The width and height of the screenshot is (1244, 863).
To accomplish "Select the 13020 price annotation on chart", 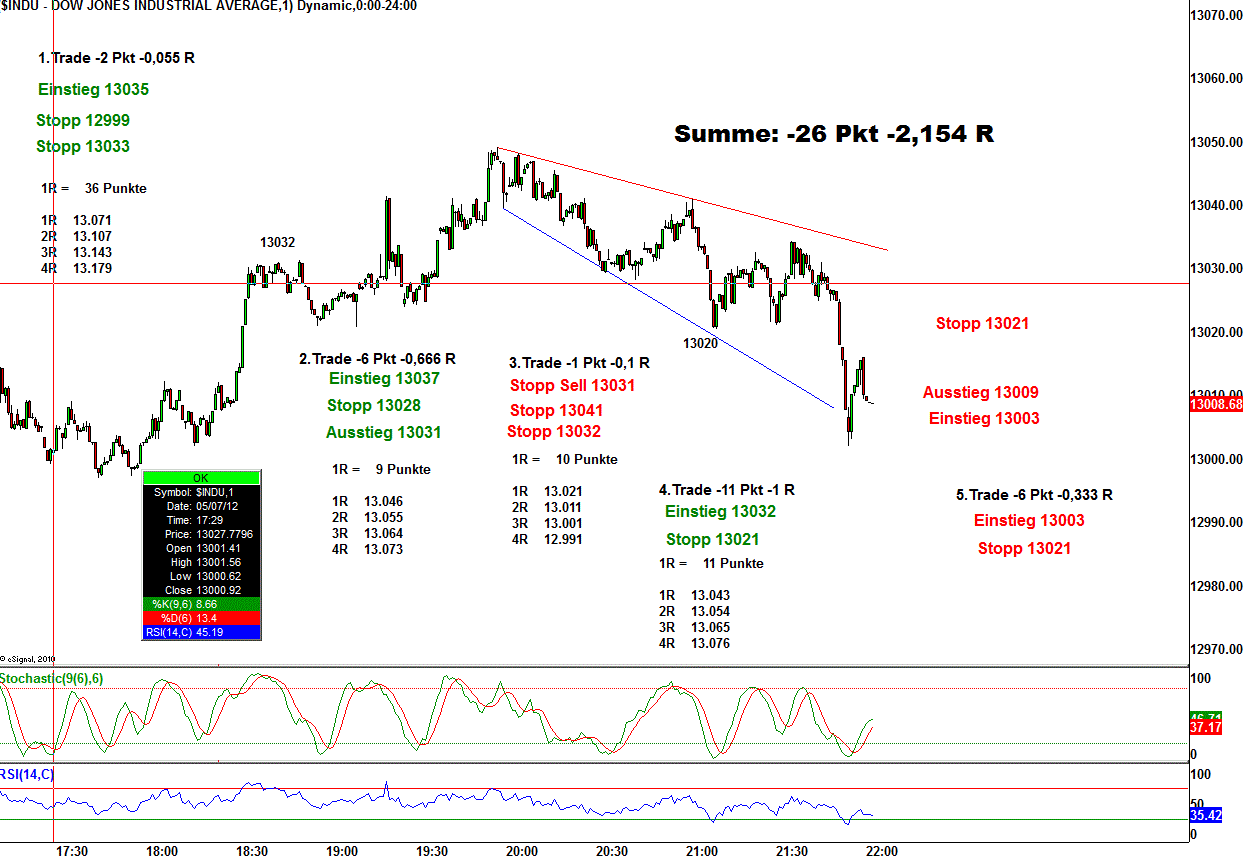I will tap(700, 343).
